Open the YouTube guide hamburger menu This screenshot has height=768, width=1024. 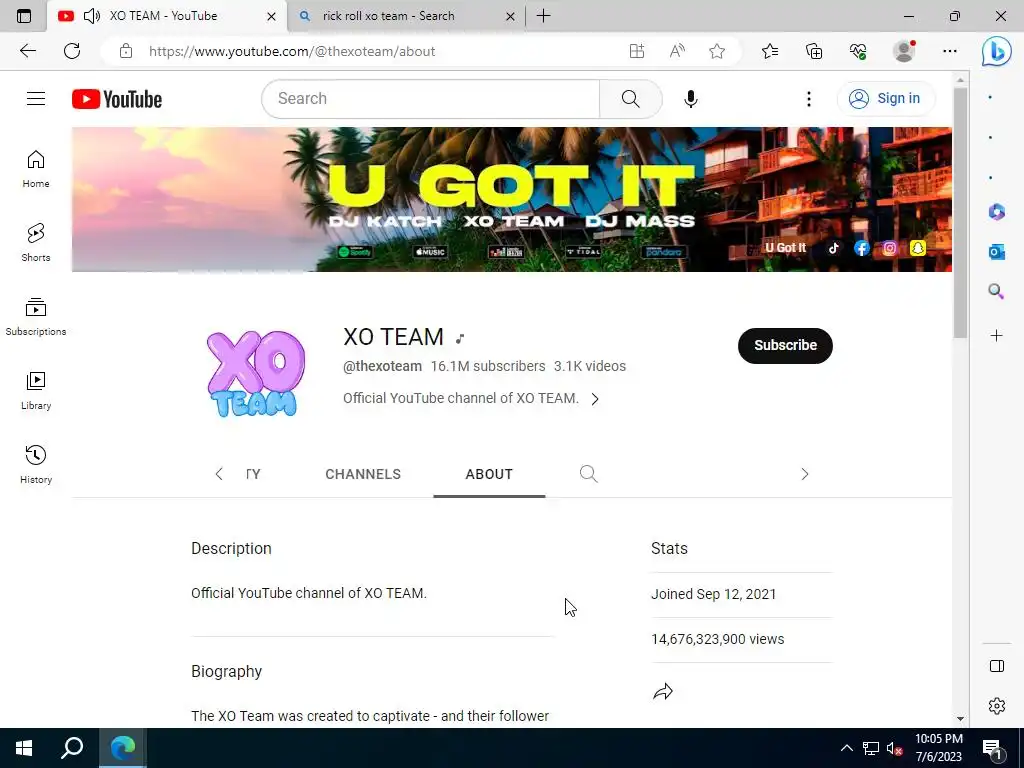point(36,99)
